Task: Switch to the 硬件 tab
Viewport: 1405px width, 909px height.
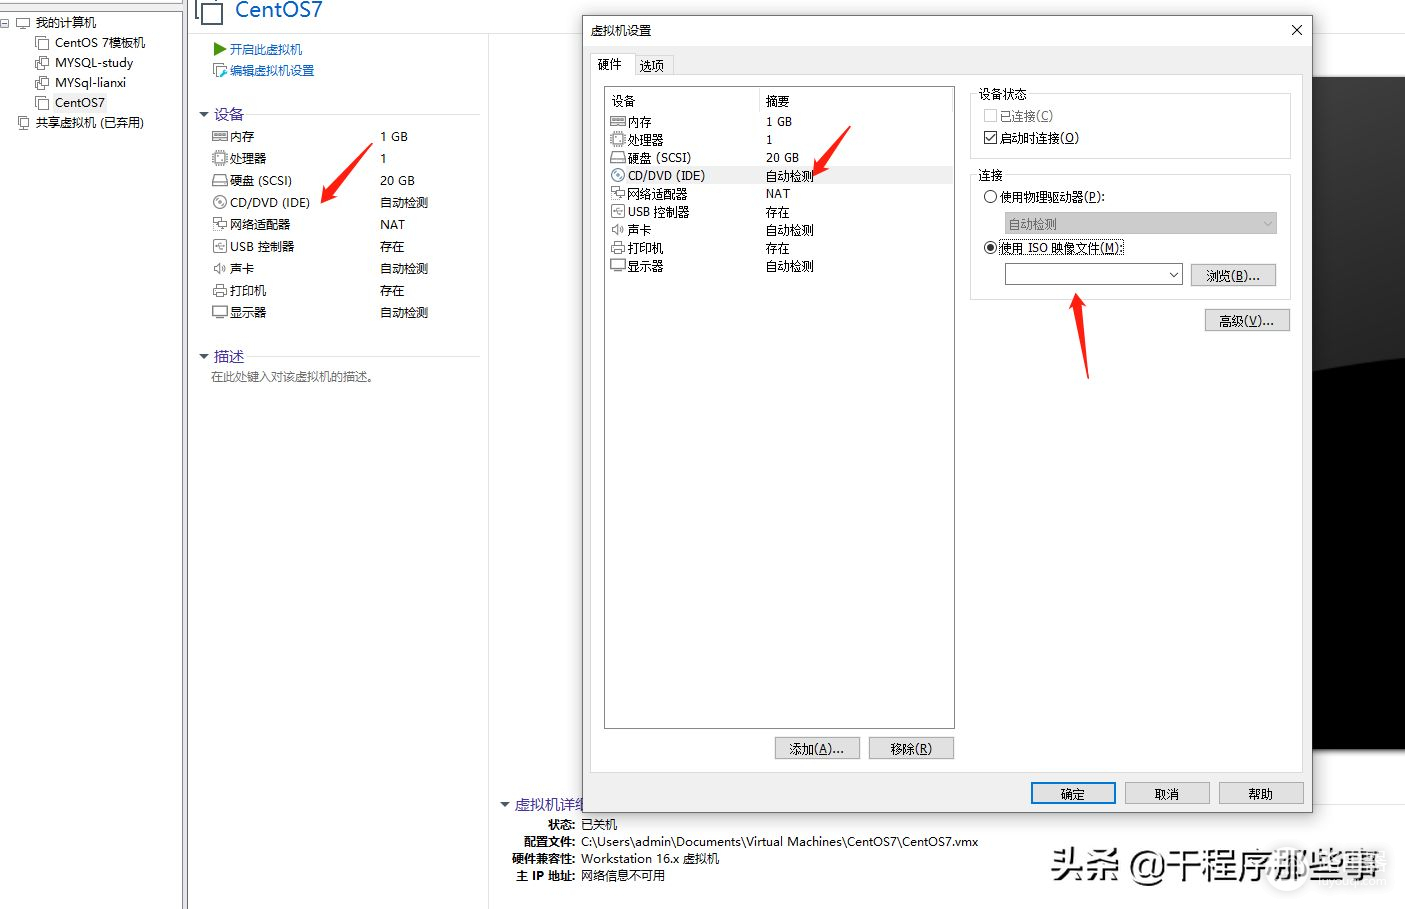Action: [x=610, y=64]
